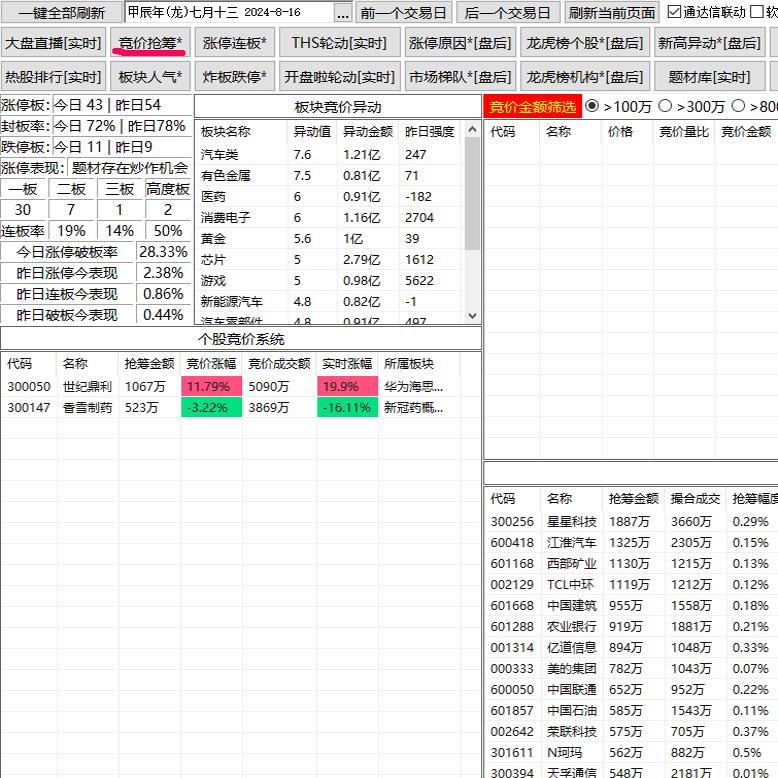
Task: Click 刷新当前页面 button
Action: pos(612,12)
